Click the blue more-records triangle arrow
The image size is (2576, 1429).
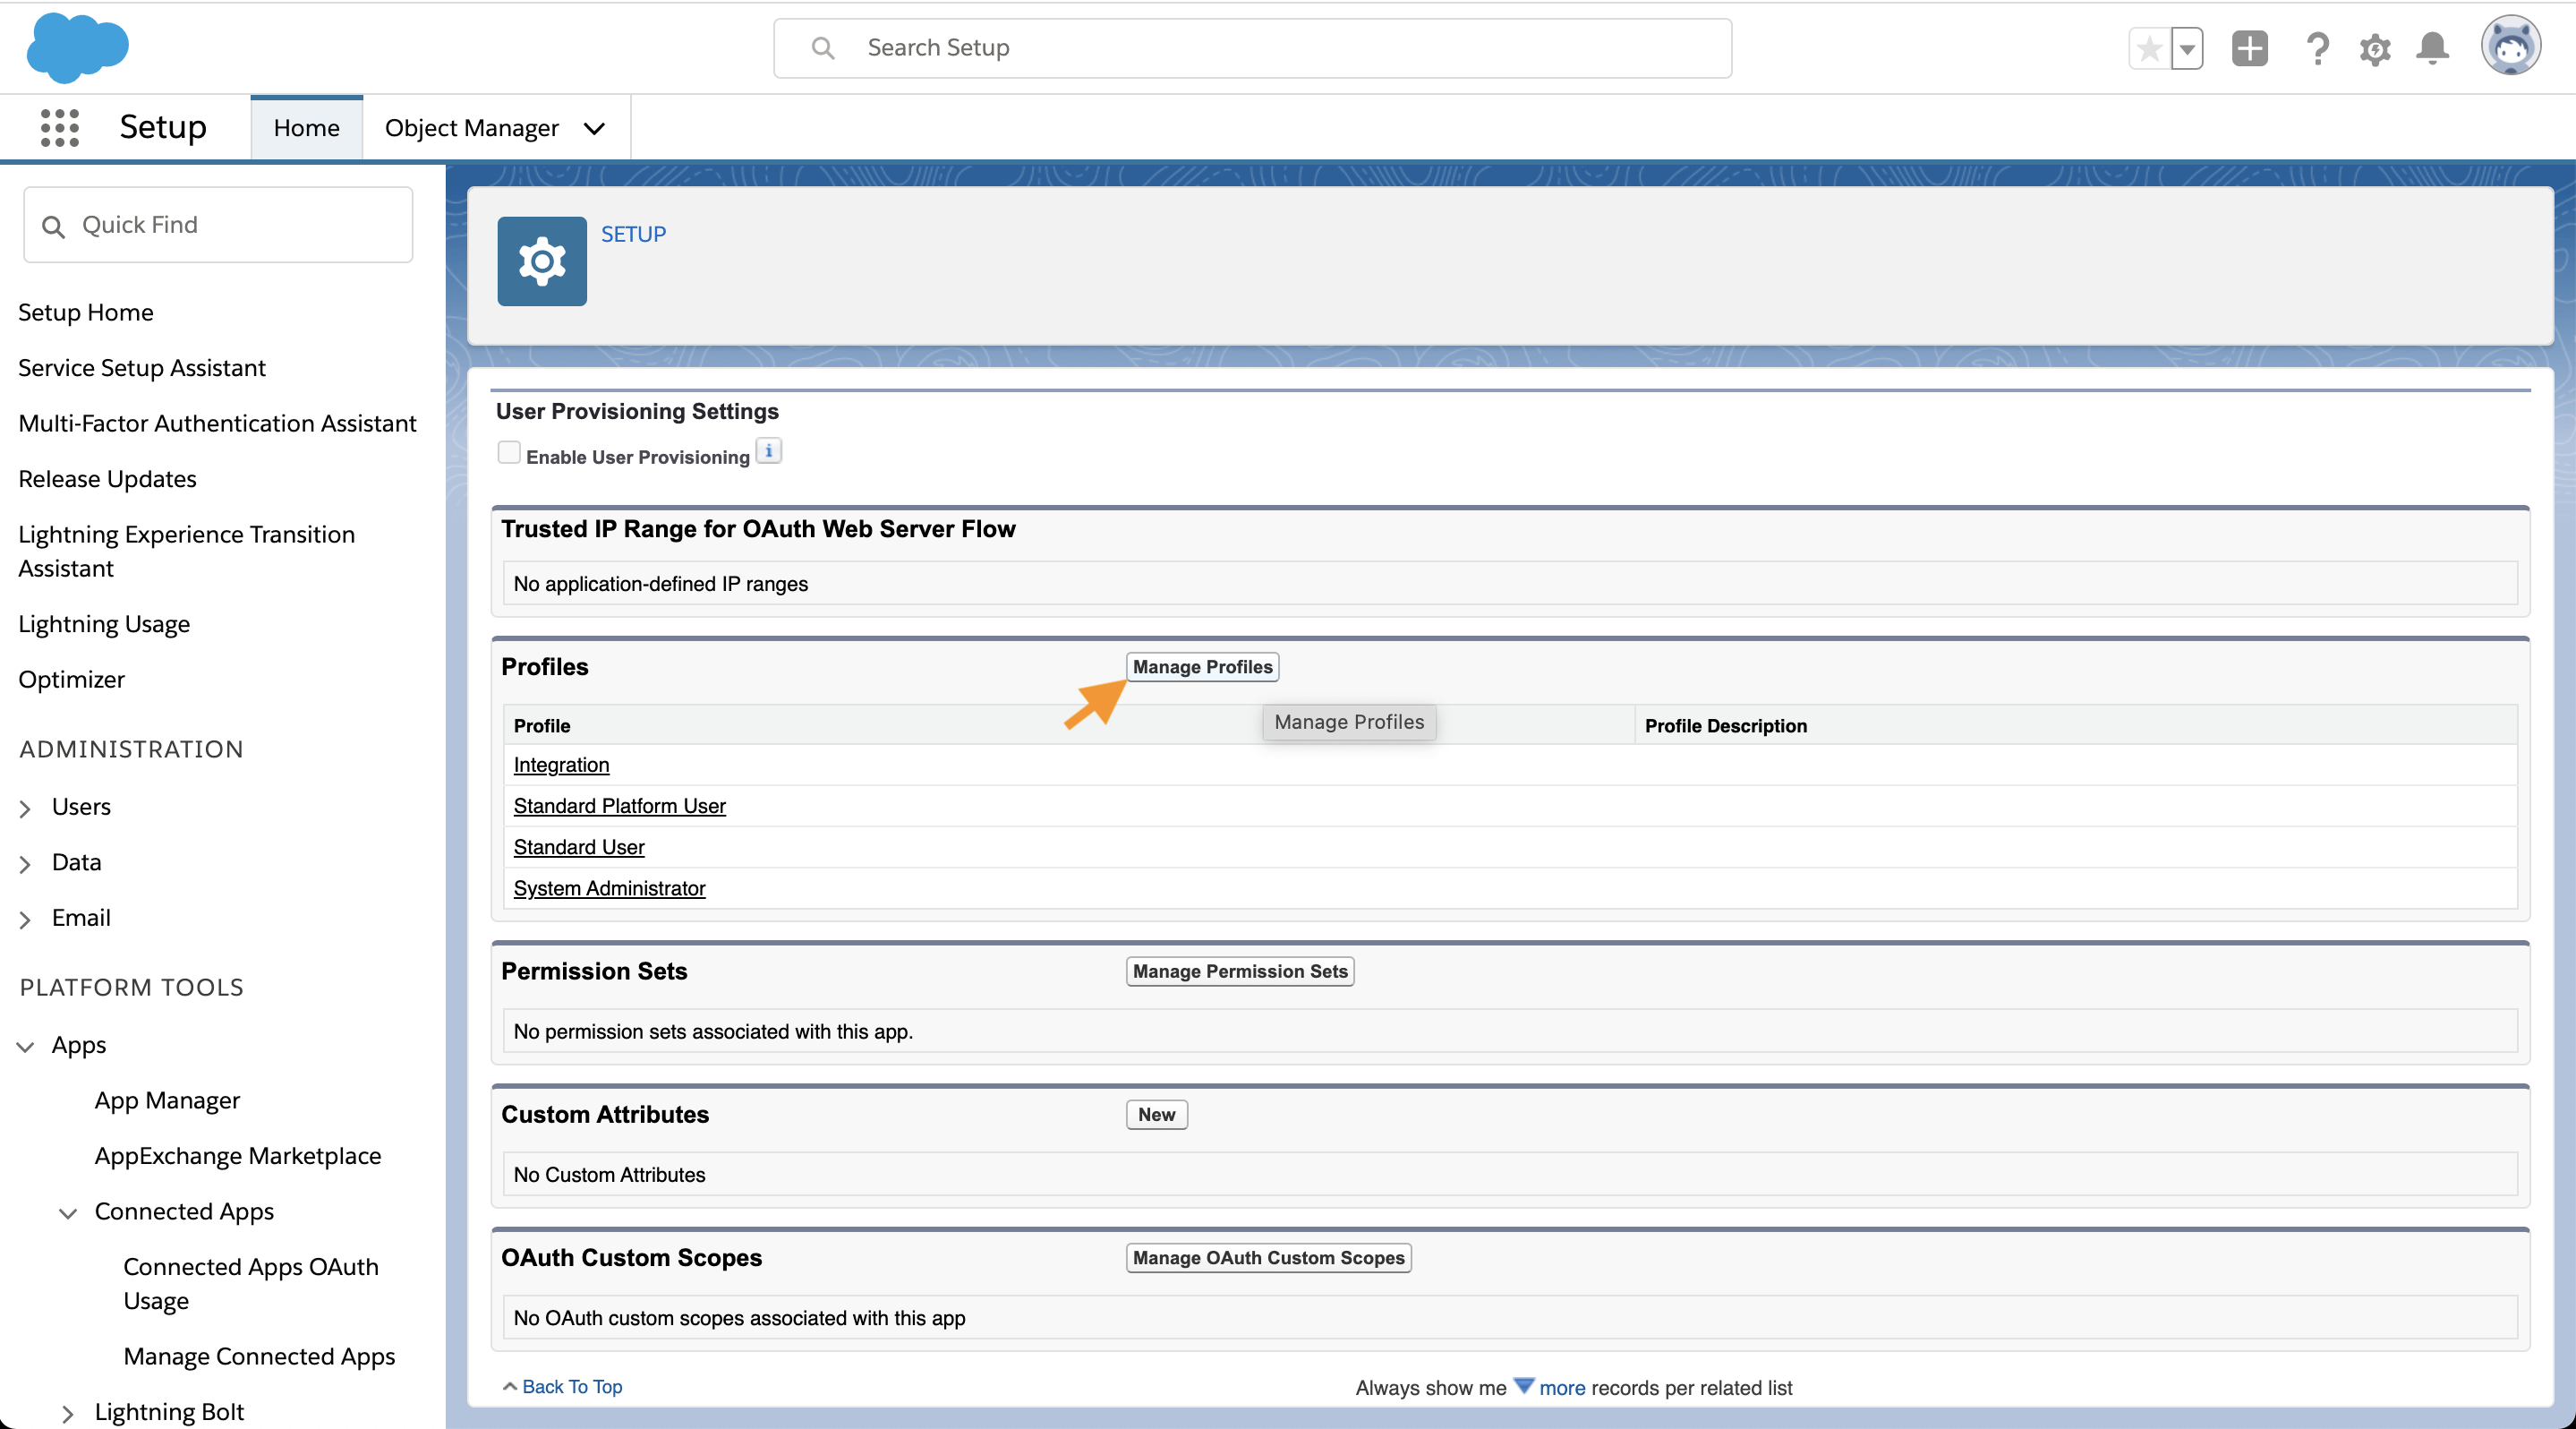pos(1523,1386)
